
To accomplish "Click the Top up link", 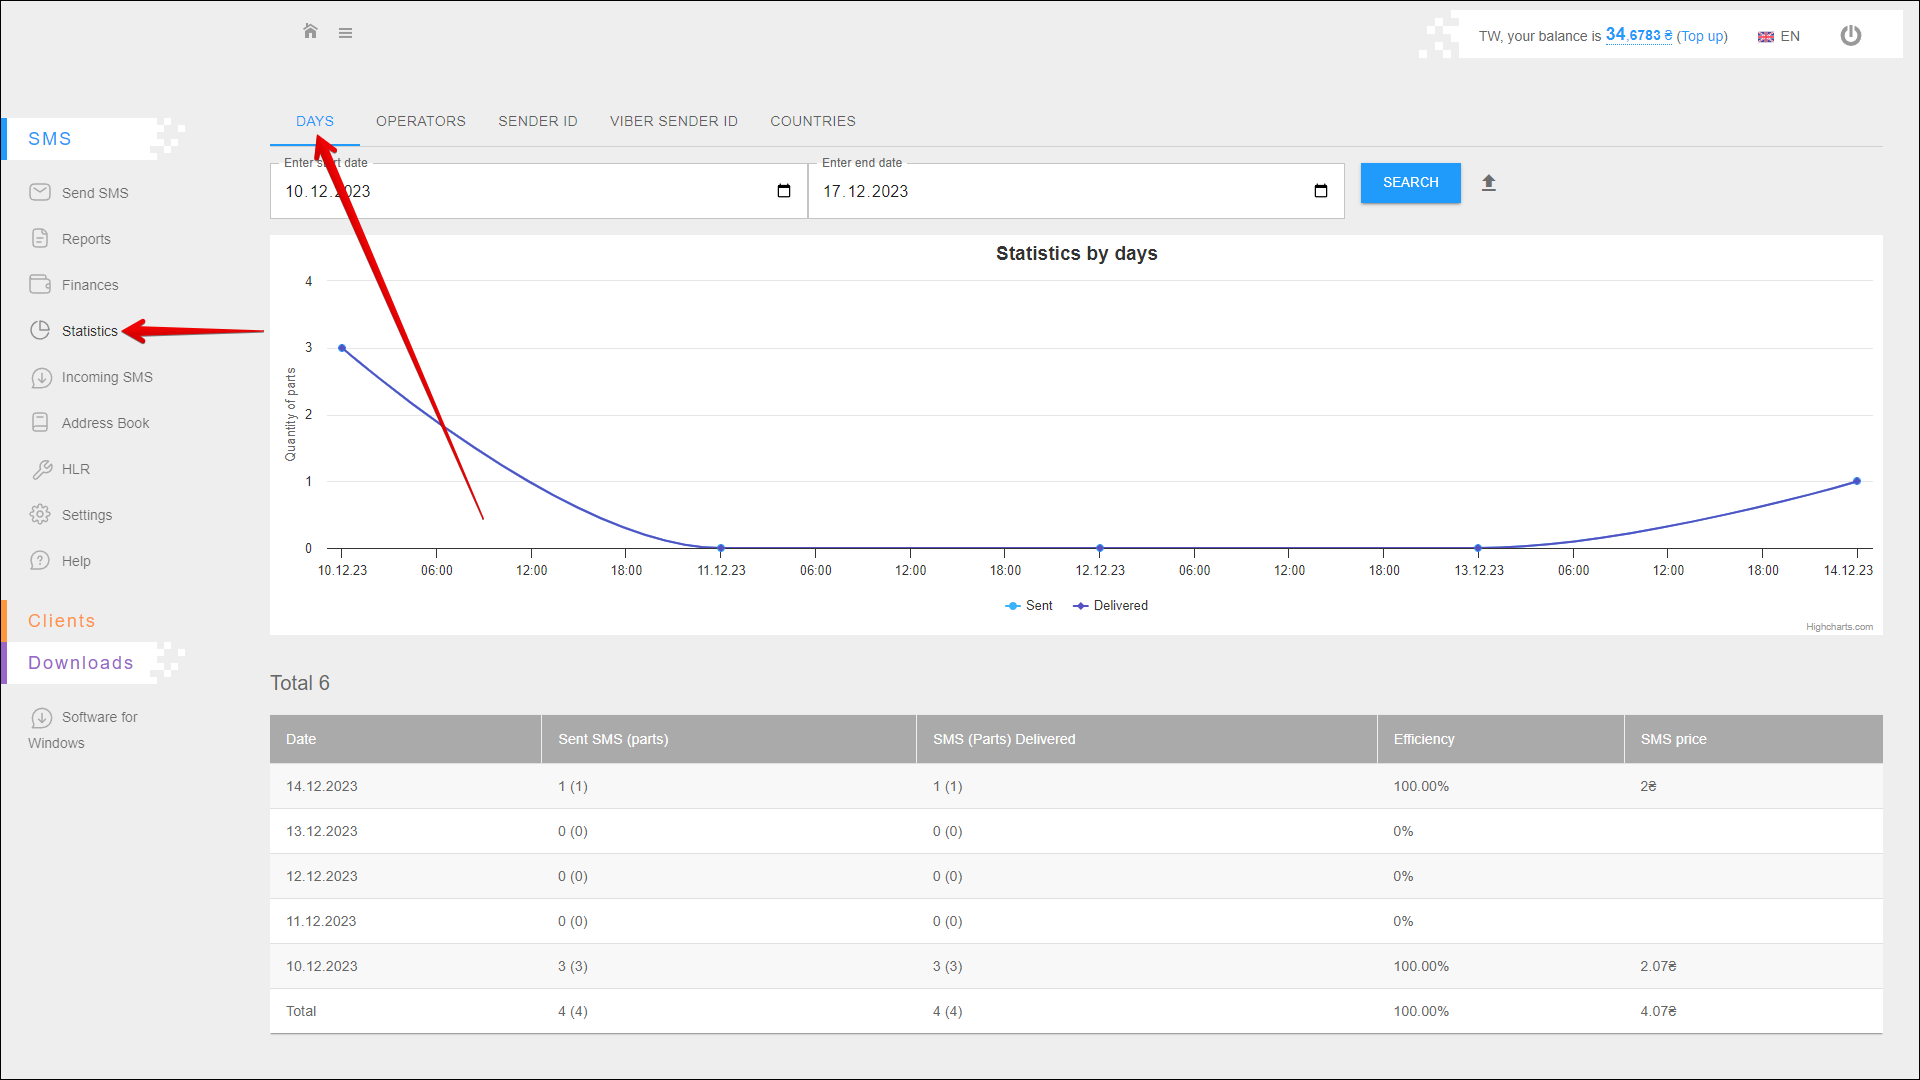I will [1702, 36].
